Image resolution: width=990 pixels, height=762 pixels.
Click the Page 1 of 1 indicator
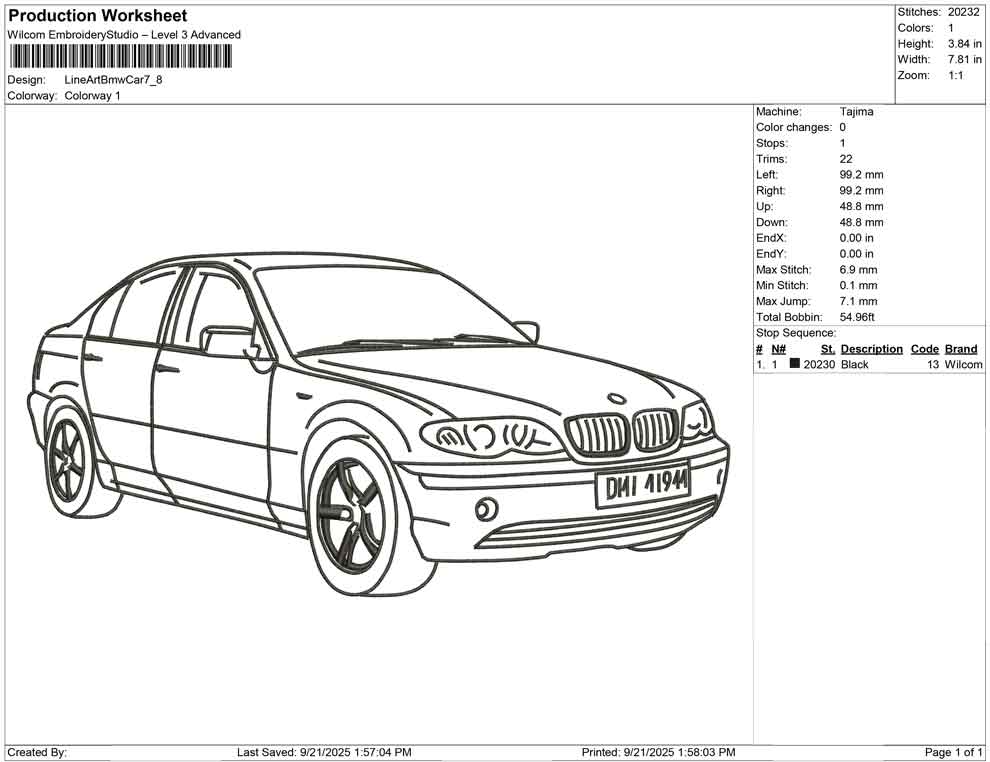(x=953, y=753)
